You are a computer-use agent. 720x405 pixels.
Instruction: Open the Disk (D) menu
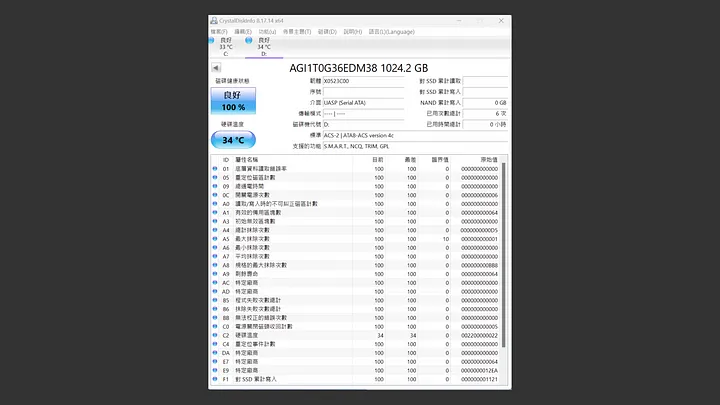point(327,32)
